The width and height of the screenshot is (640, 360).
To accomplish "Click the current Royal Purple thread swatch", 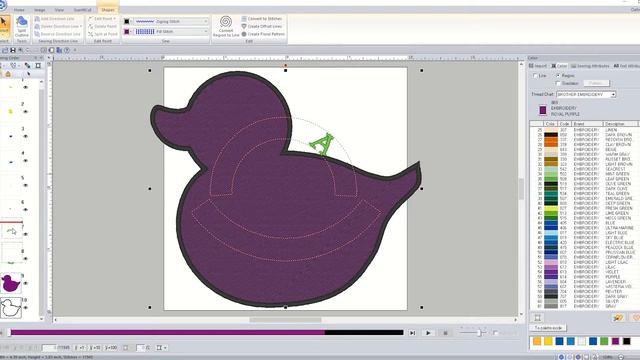I will pos(543,110).
